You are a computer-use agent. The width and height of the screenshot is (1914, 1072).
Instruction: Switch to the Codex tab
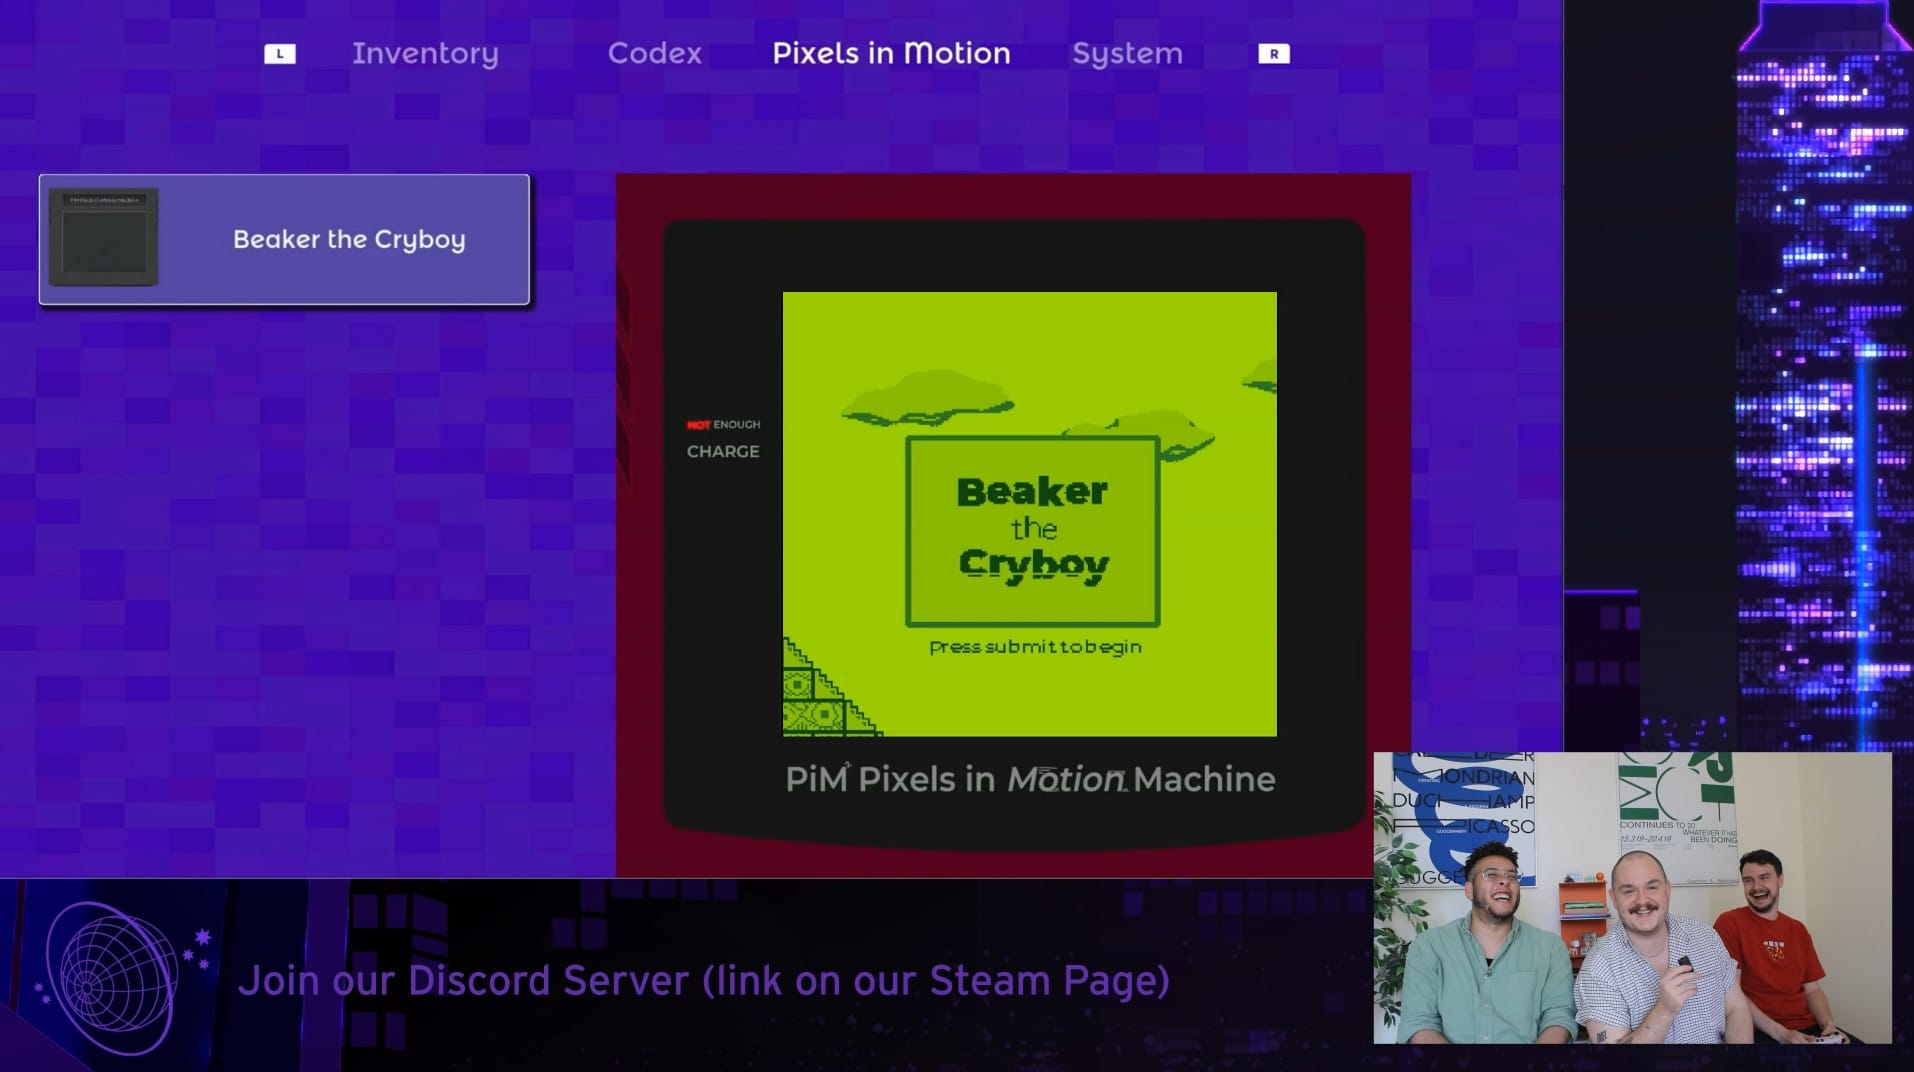(x=654, y=54)
